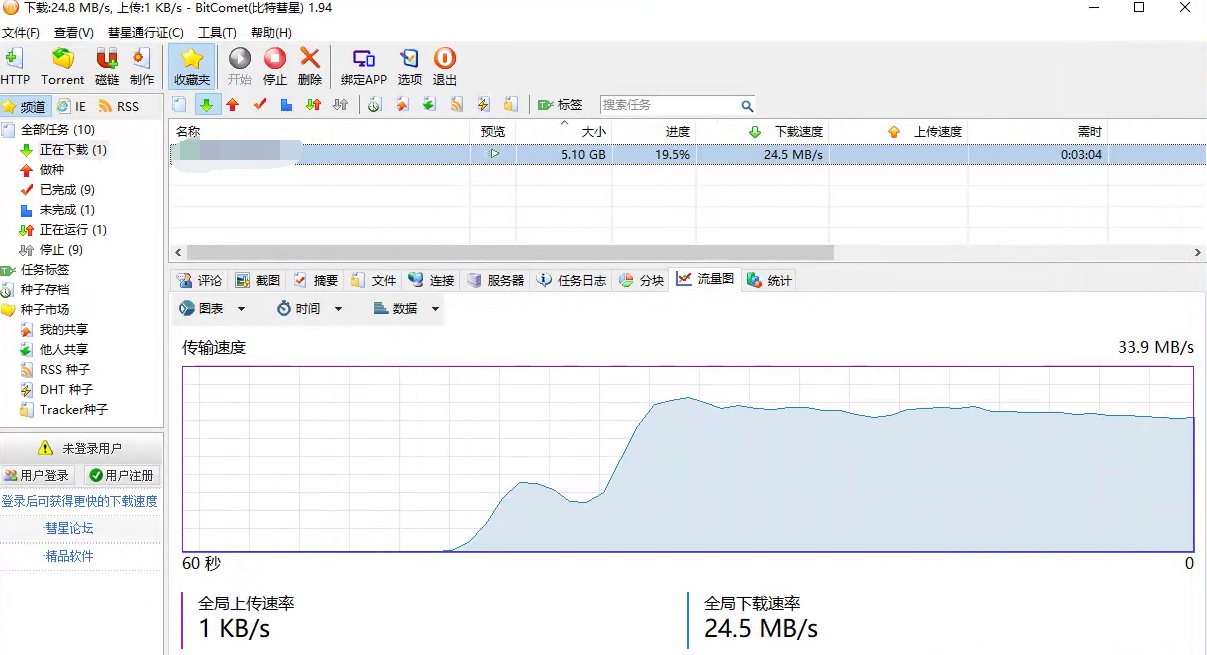The width and height of the screenshot is (1207, 655).
Task: Switch to the 频道 sidebar tab
Action: 25,106
